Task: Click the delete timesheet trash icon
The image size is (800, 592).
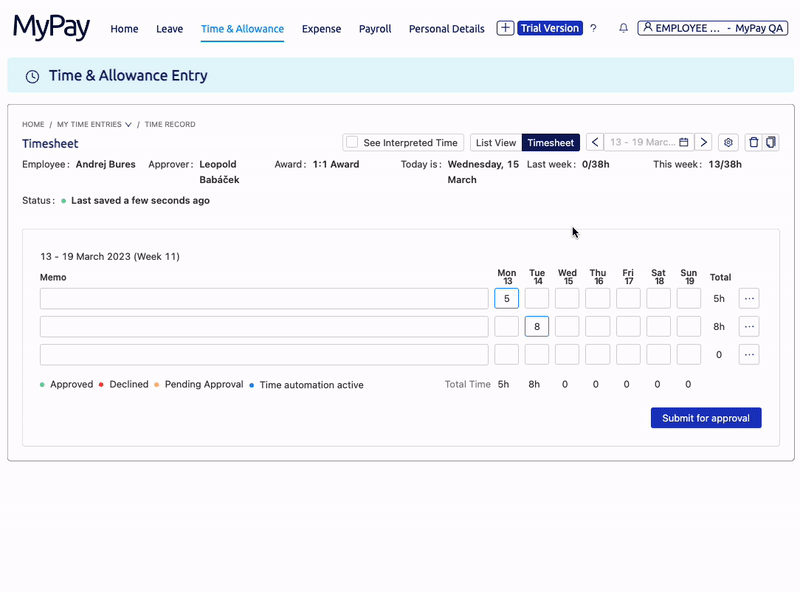Action: tap(753, 142)
